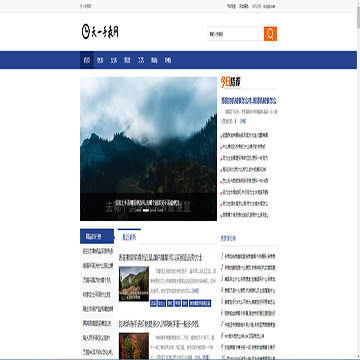
Task: Open the first article's mountain valley thumbnail
Action: click(x=134, y=284)
